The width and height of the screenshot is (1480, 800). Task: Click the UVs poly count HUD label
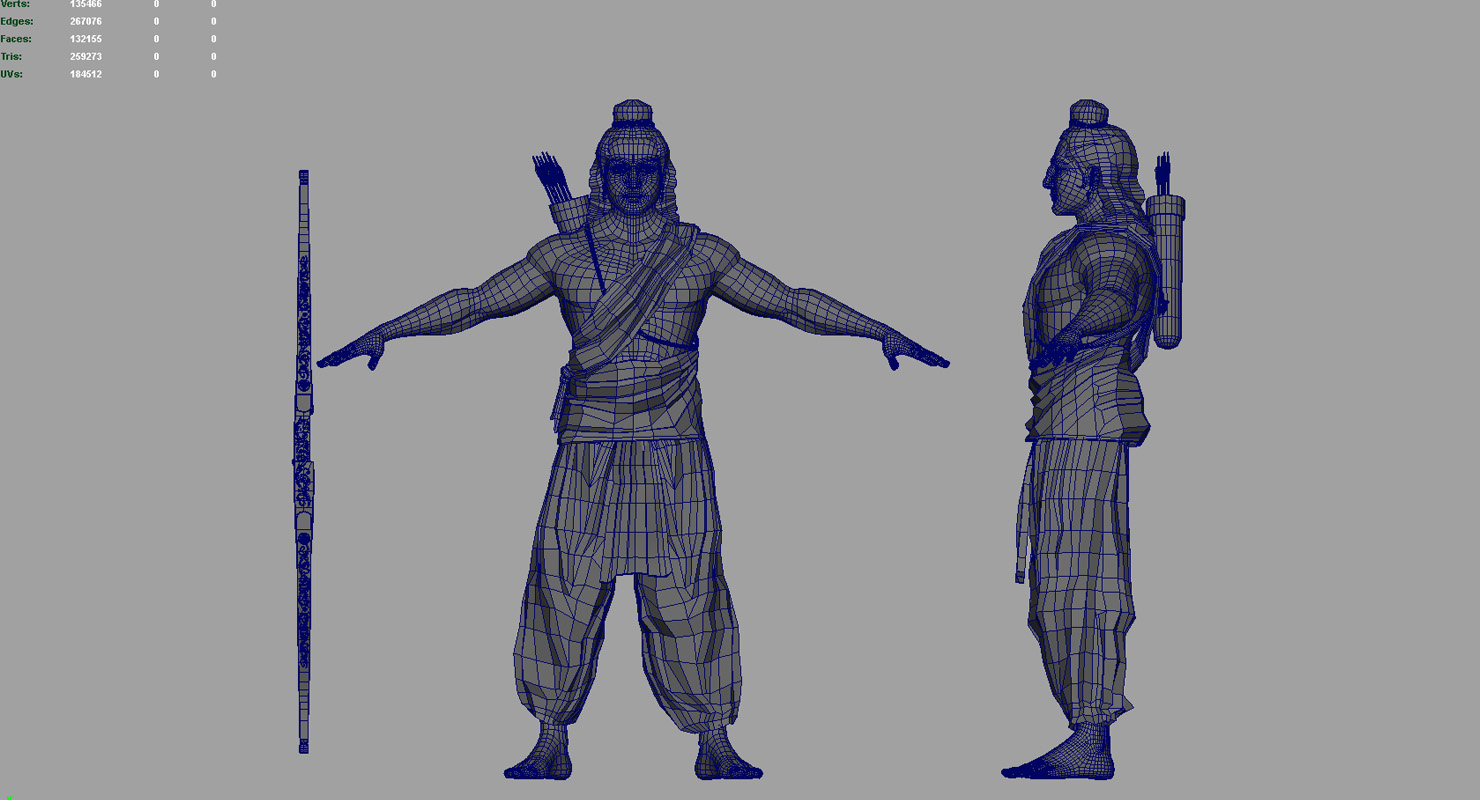click(12, 74)
